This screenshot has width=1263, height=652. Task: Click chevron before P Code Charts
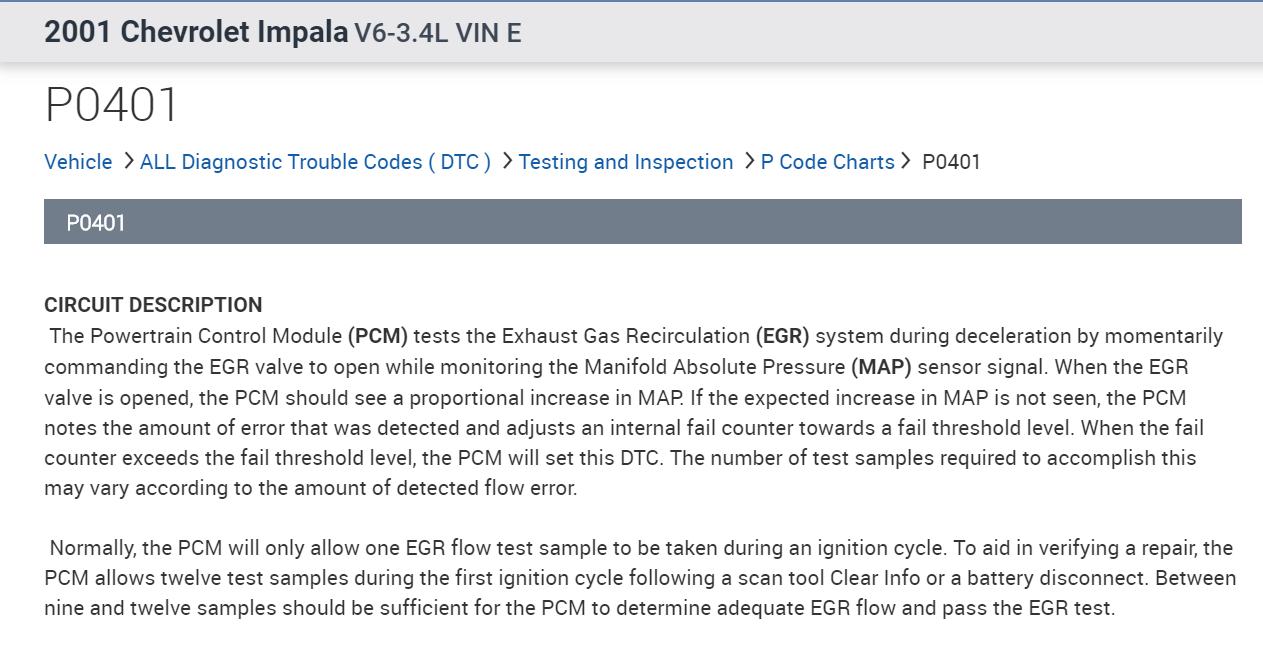(x=750, y=161)
